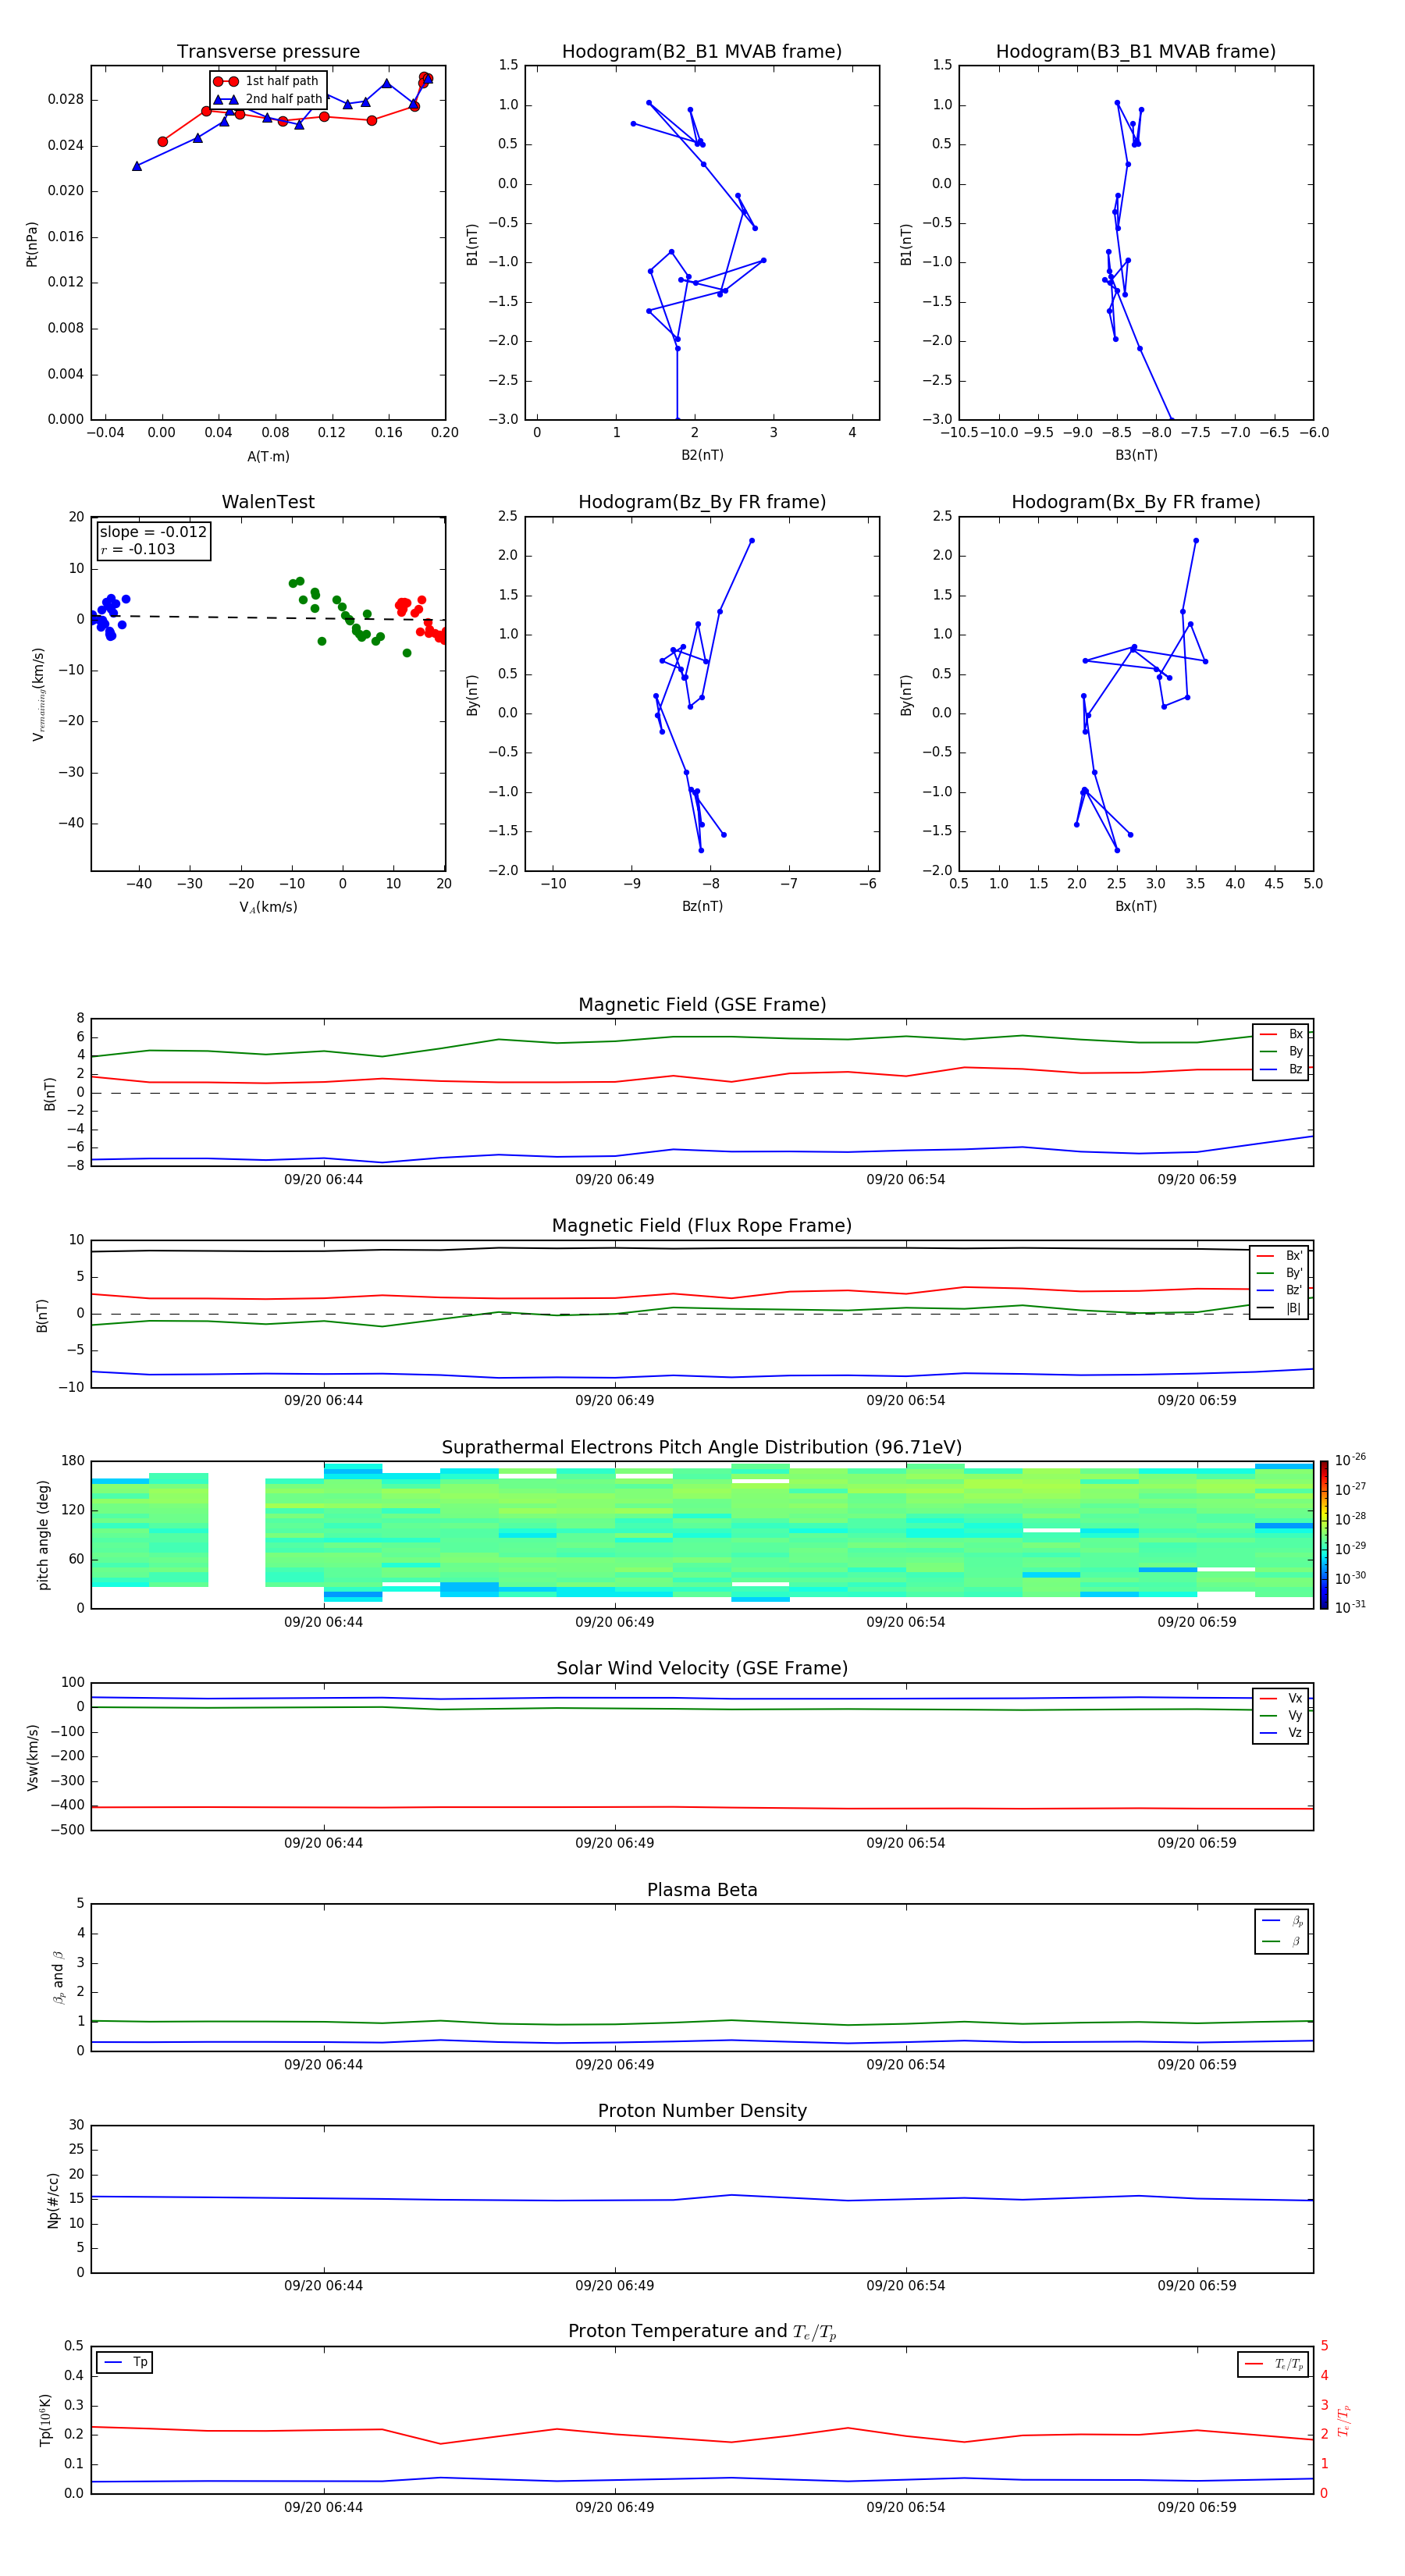
Task: Select the βp legend entry
Action: point(1282,1921)
